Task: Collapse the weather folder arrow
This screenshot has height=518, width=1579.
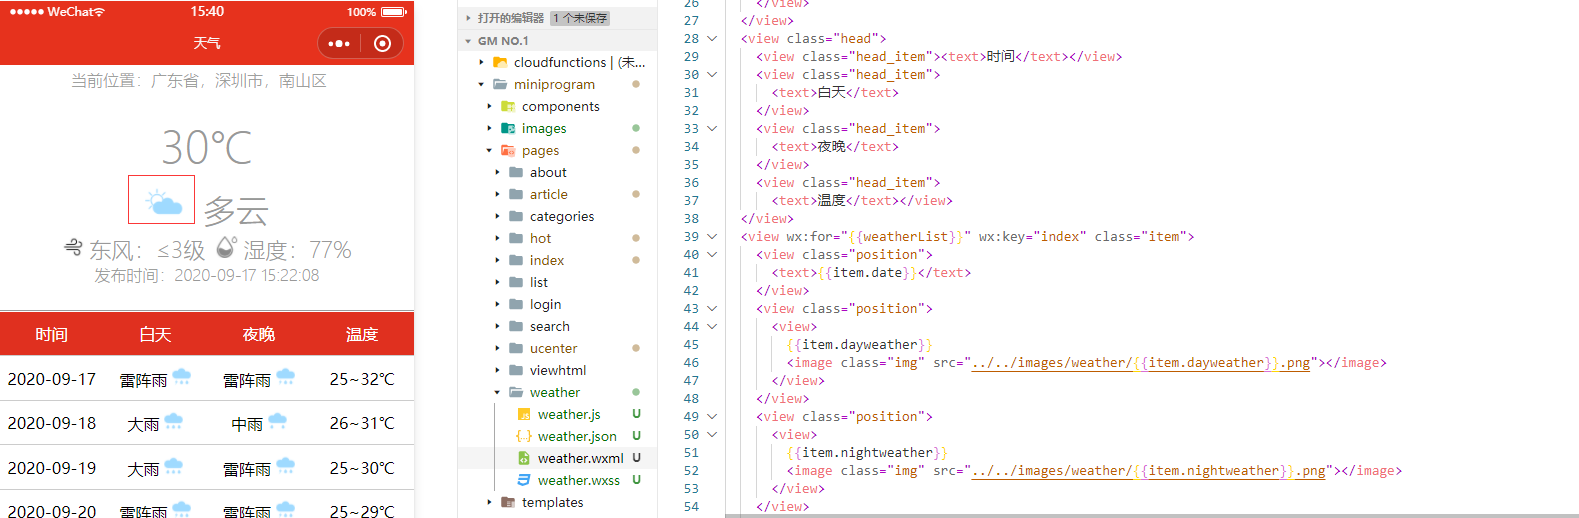Action: click(497, 392)
